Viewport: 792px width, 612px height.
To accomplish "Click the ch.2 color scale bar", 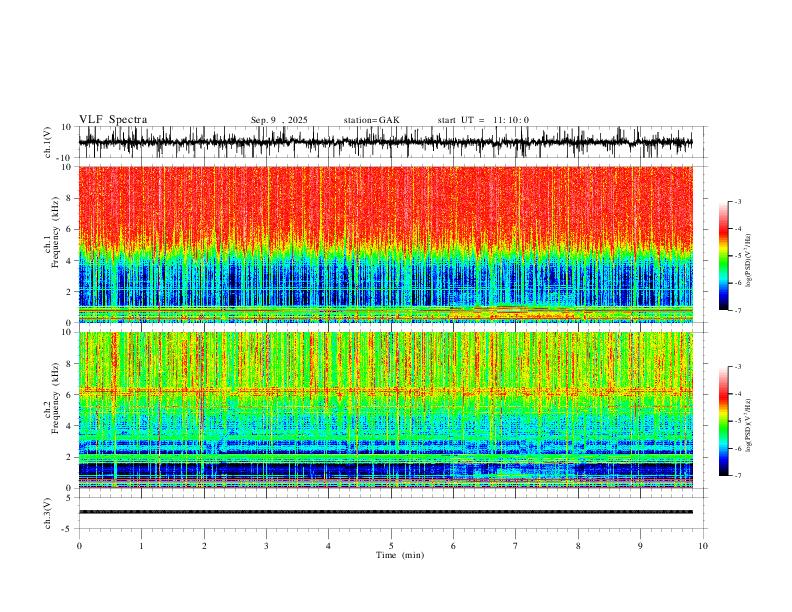I will tap(723, 421).
